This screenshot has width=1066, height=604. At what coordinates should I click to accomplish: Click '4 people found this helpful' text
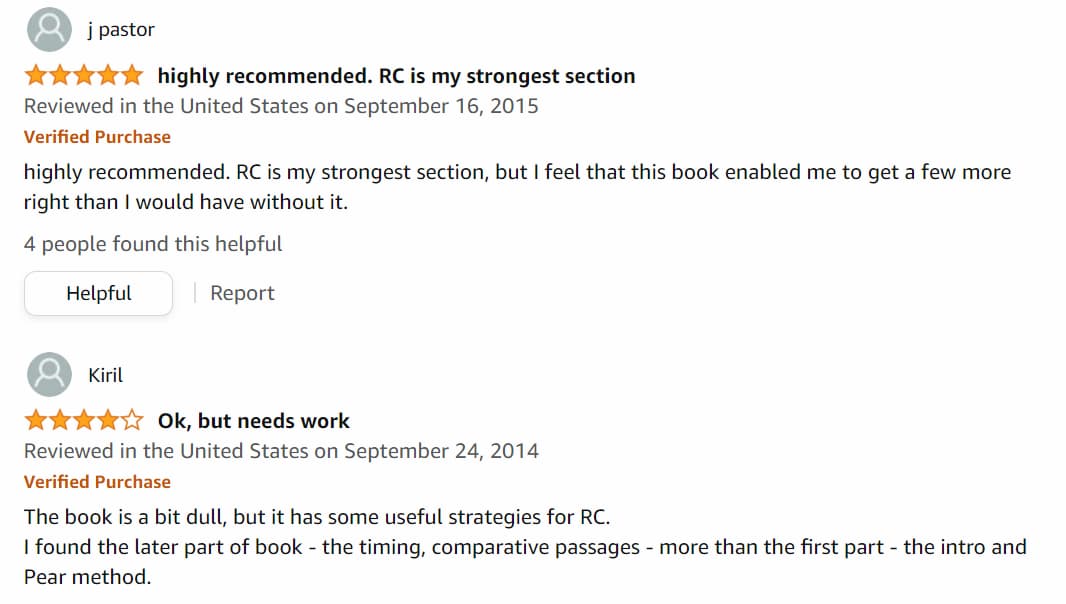pyautogui.click(x=153, y=244)
